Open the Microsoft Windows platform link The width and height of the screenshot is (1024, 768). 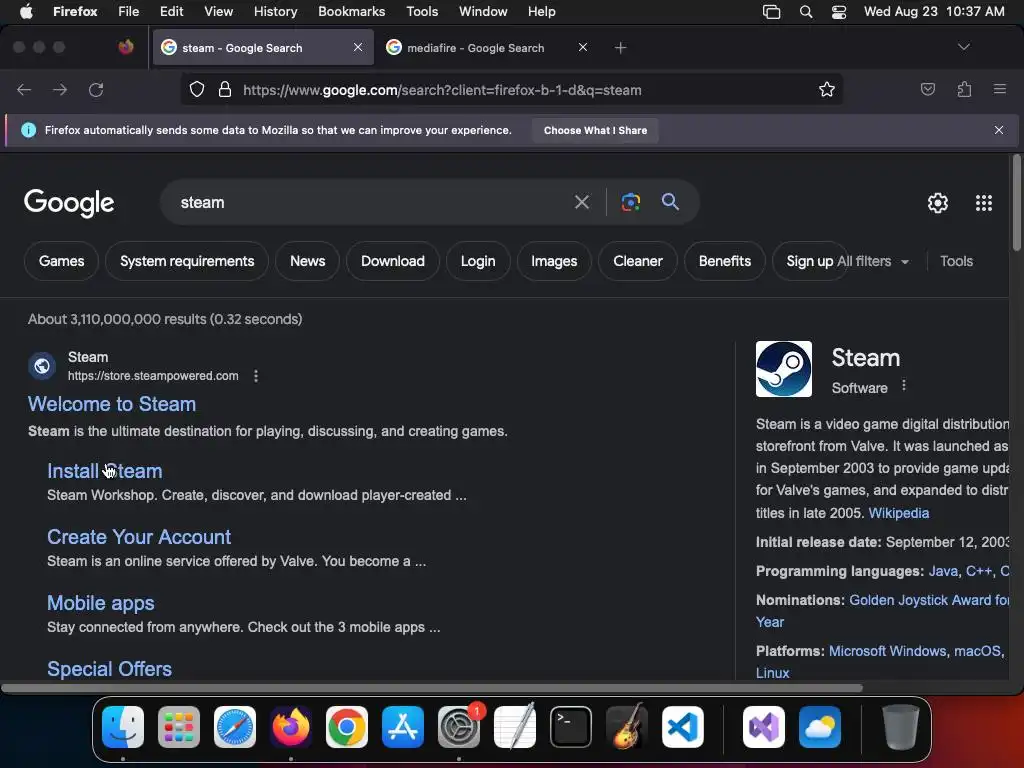pyautogui.click(x=887, y=651)
